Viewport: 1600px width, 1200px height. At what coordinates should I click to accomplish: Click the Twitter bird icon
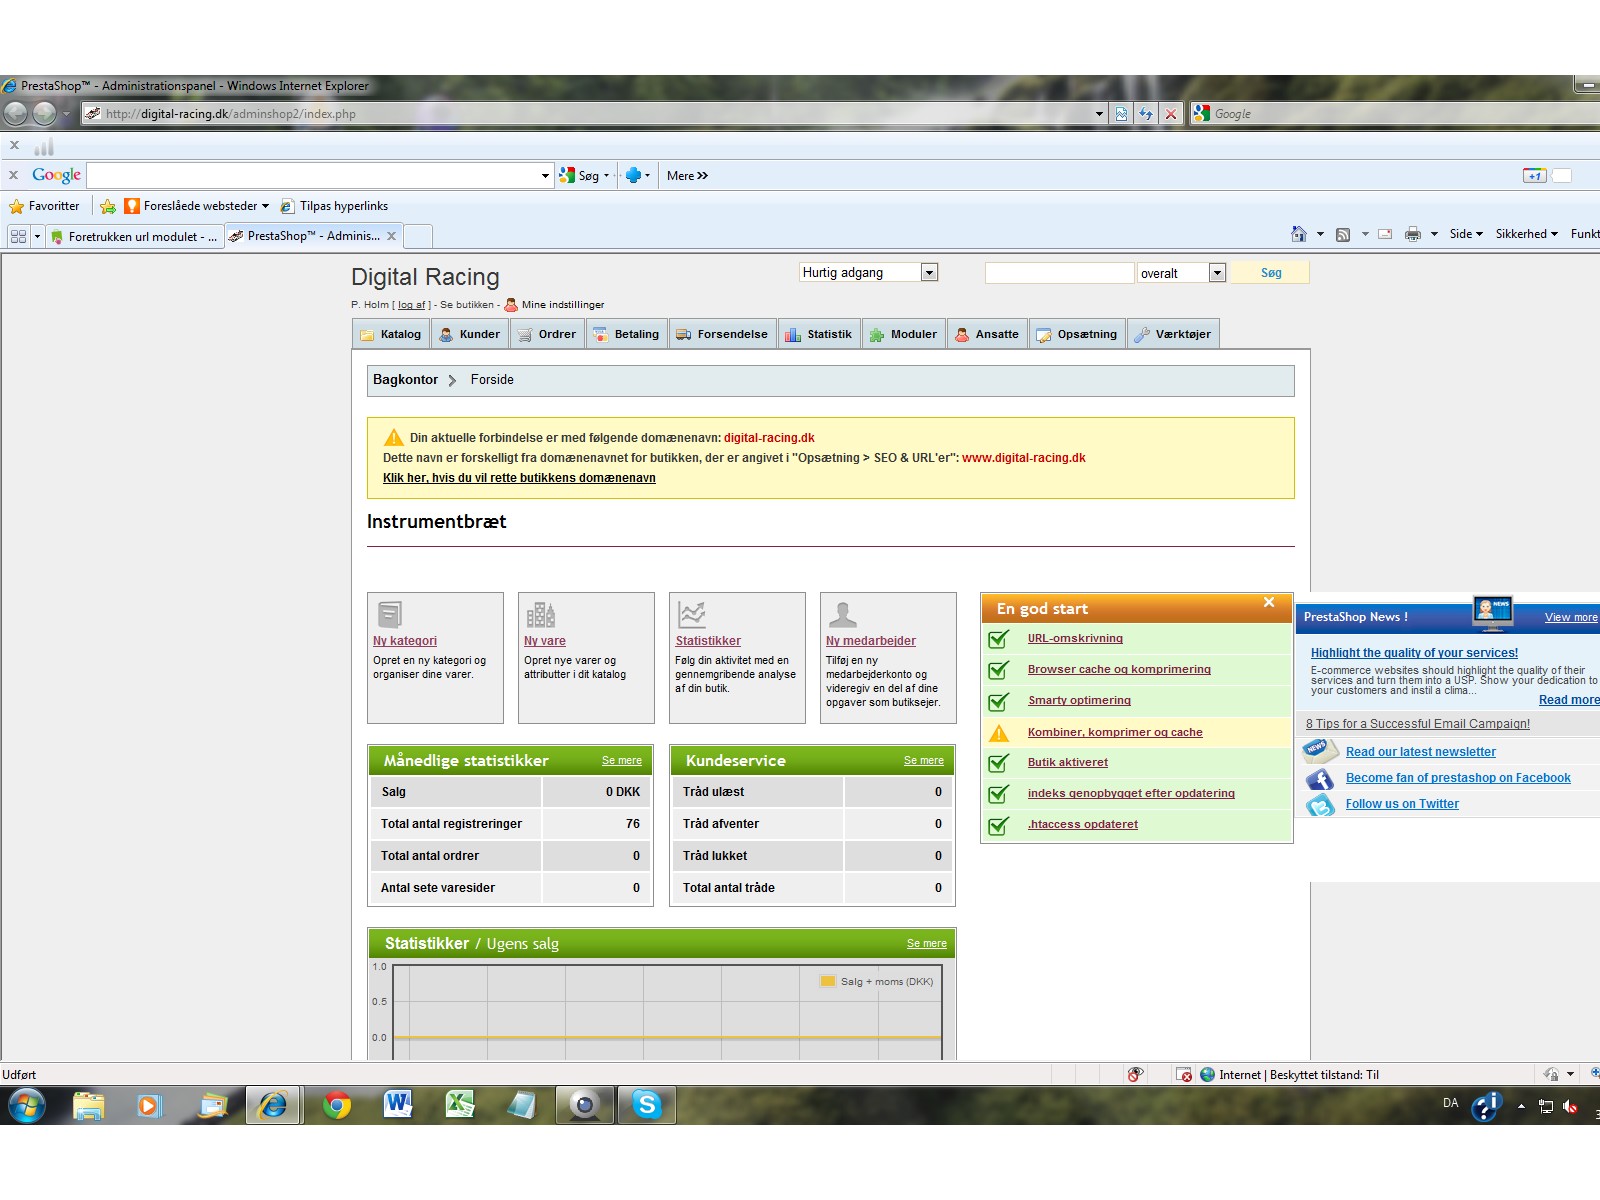[x=1320, y=805]
